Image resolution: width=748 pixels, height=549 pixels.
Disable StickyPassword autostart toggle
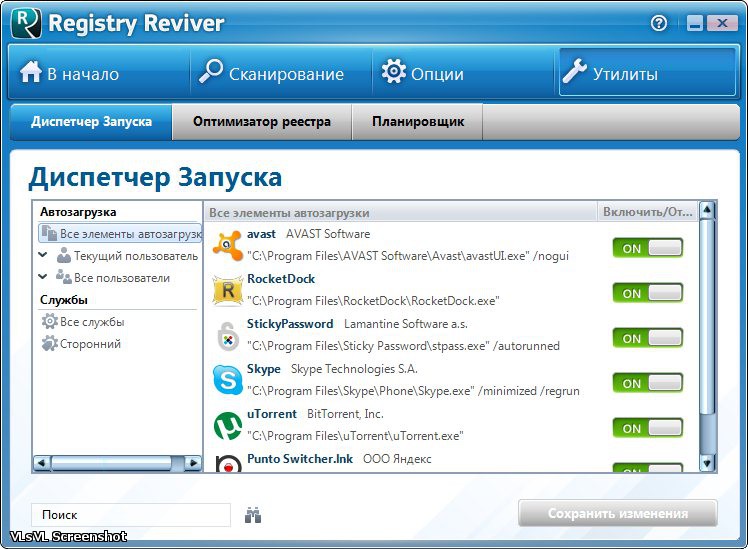click(648, 338)
